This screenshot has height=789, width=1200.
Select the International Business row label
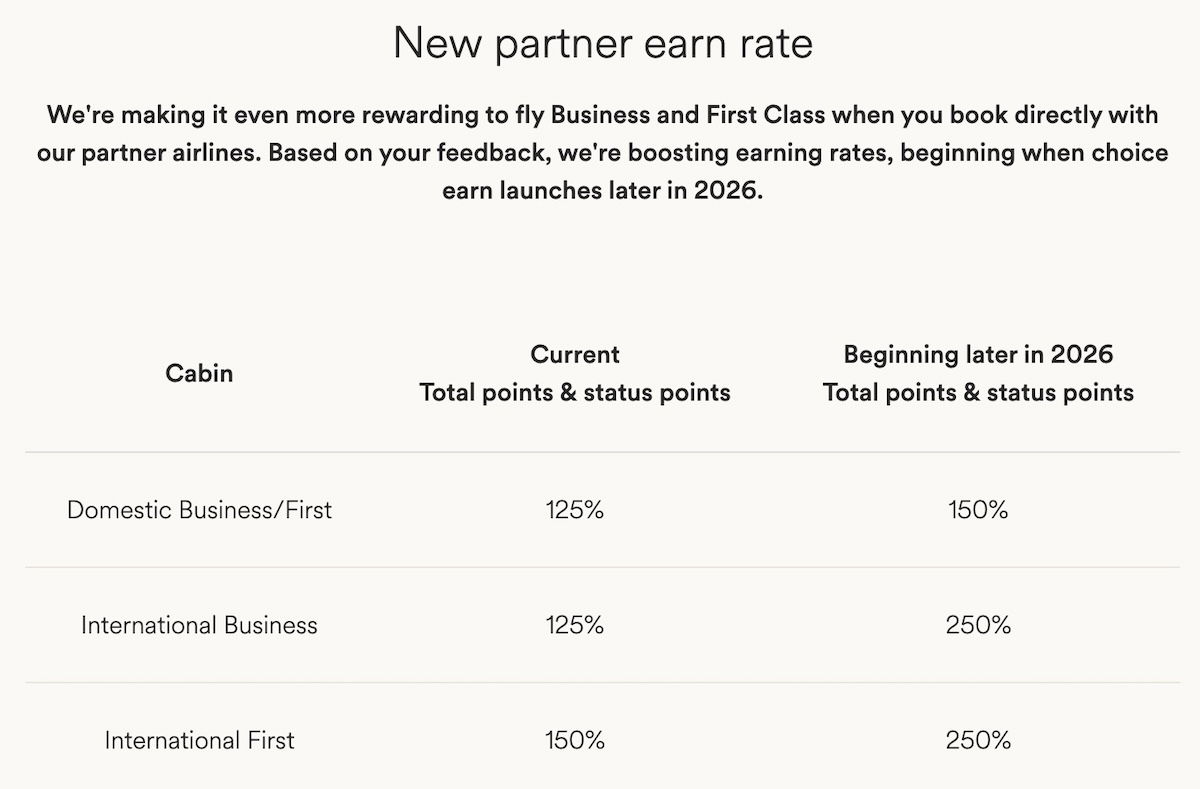click(199, 625)
